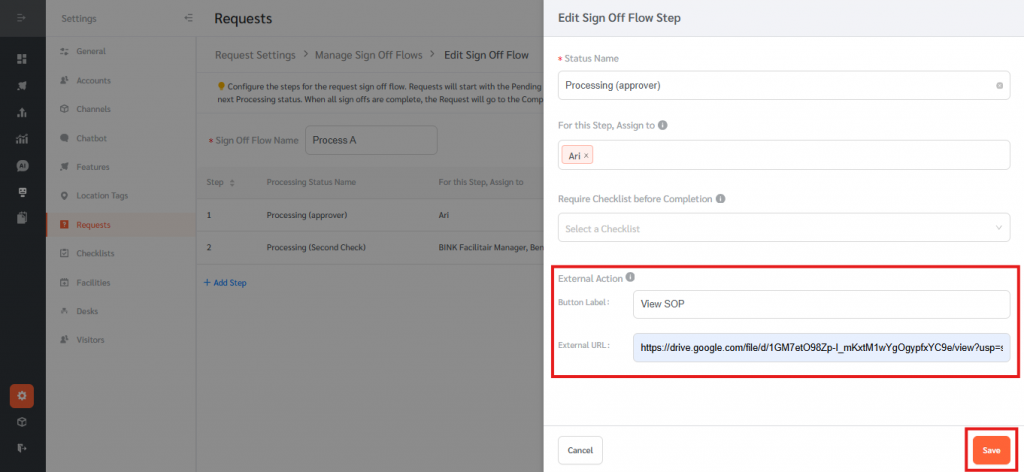The image size is (1024, 472).
Task: Click the Cancel button
Action: (580, 450)
